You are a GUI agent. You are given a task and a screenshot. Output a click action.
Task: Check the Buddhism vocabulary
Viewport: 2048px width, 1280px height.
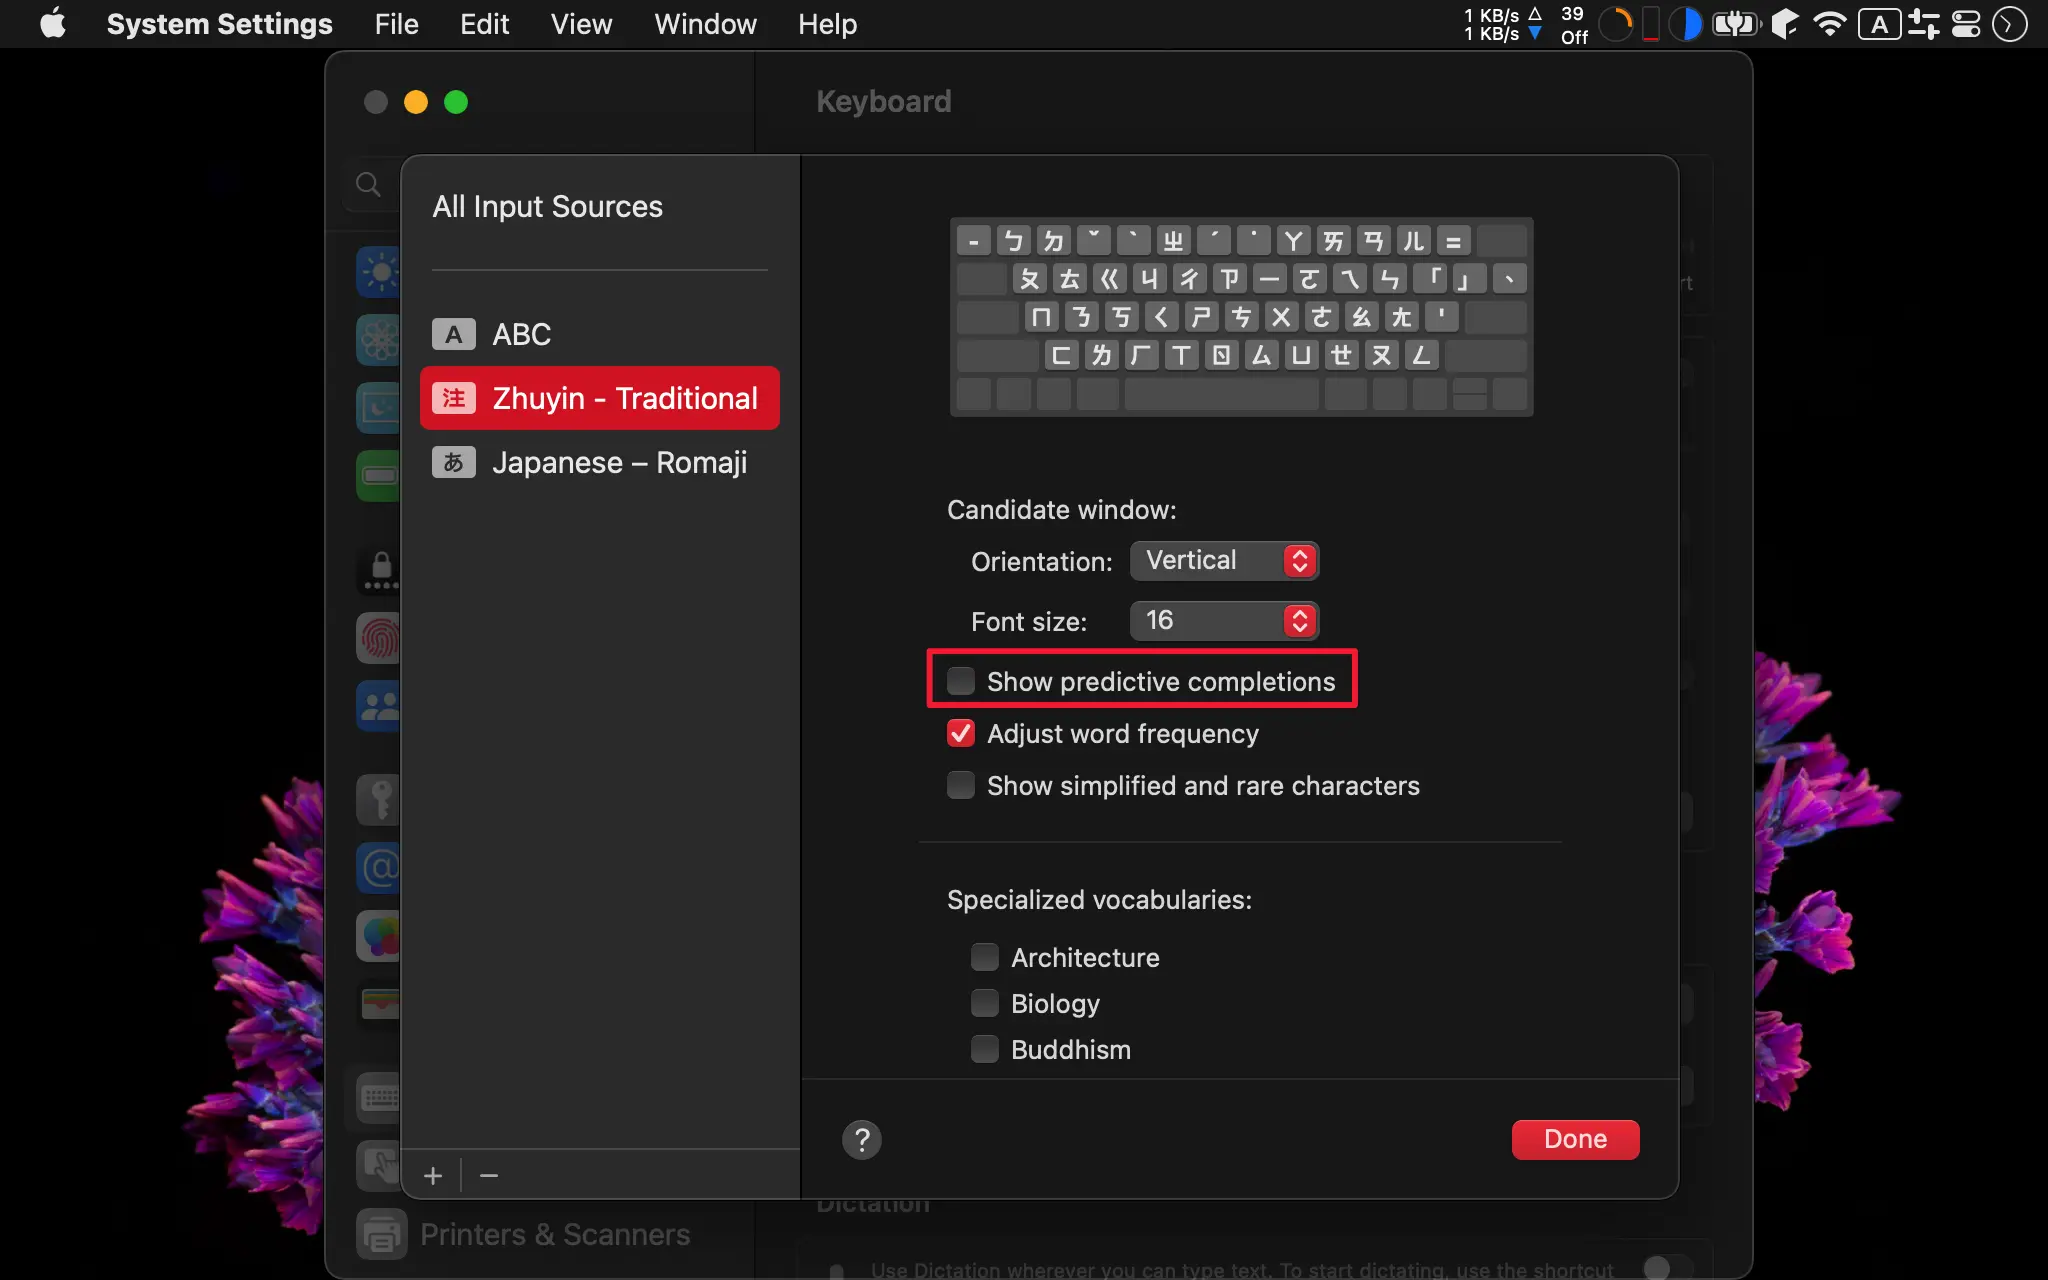(985, 1049)
